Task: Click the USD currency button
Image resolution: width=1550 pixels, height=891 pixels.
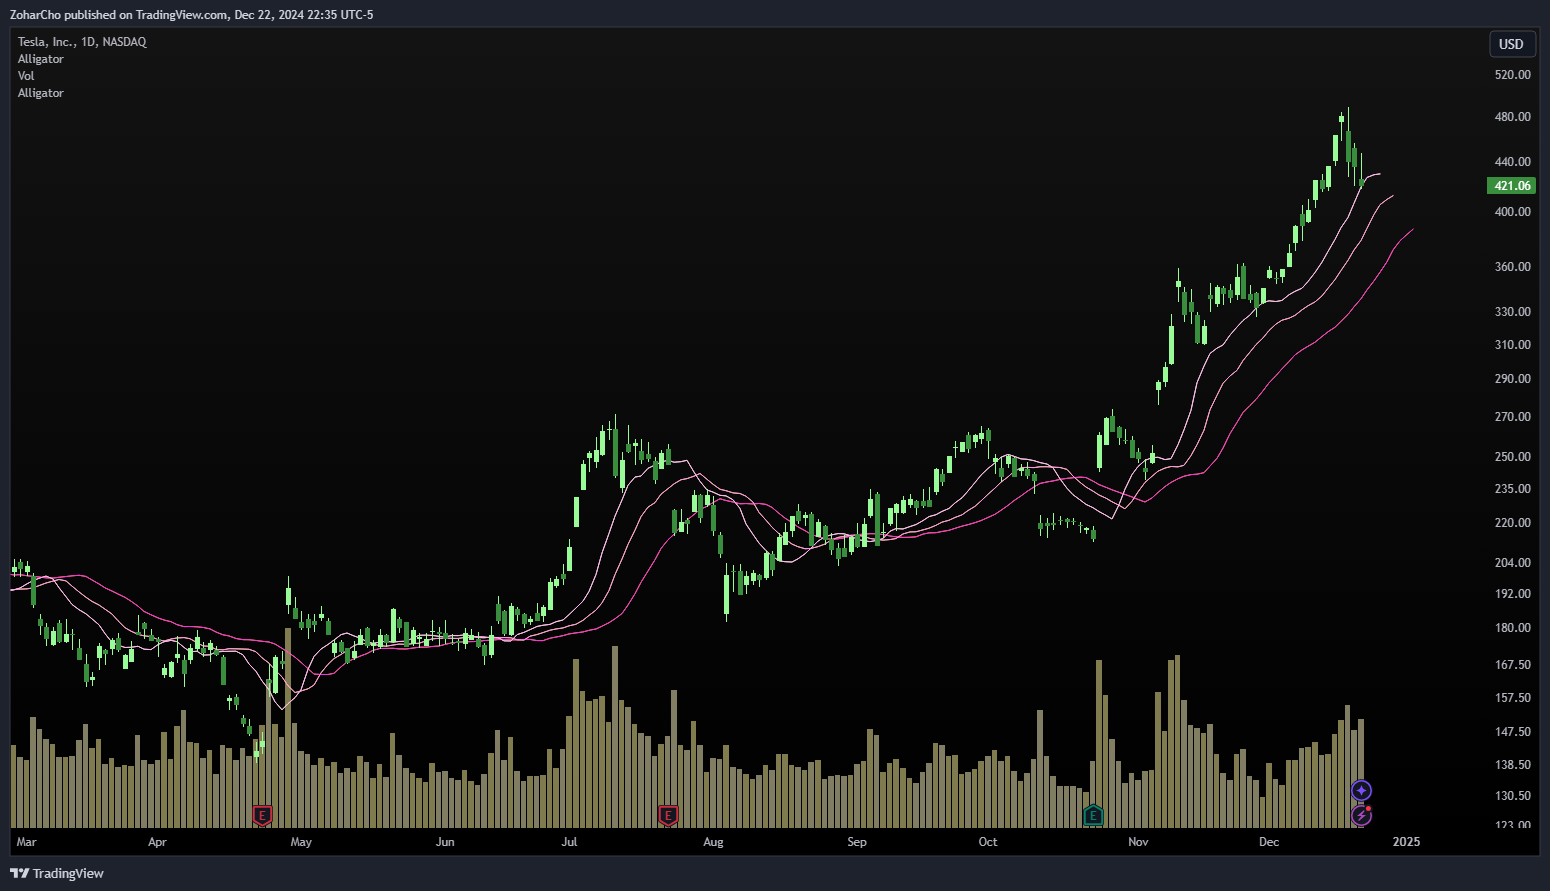Action: [x=1511, y=44]
